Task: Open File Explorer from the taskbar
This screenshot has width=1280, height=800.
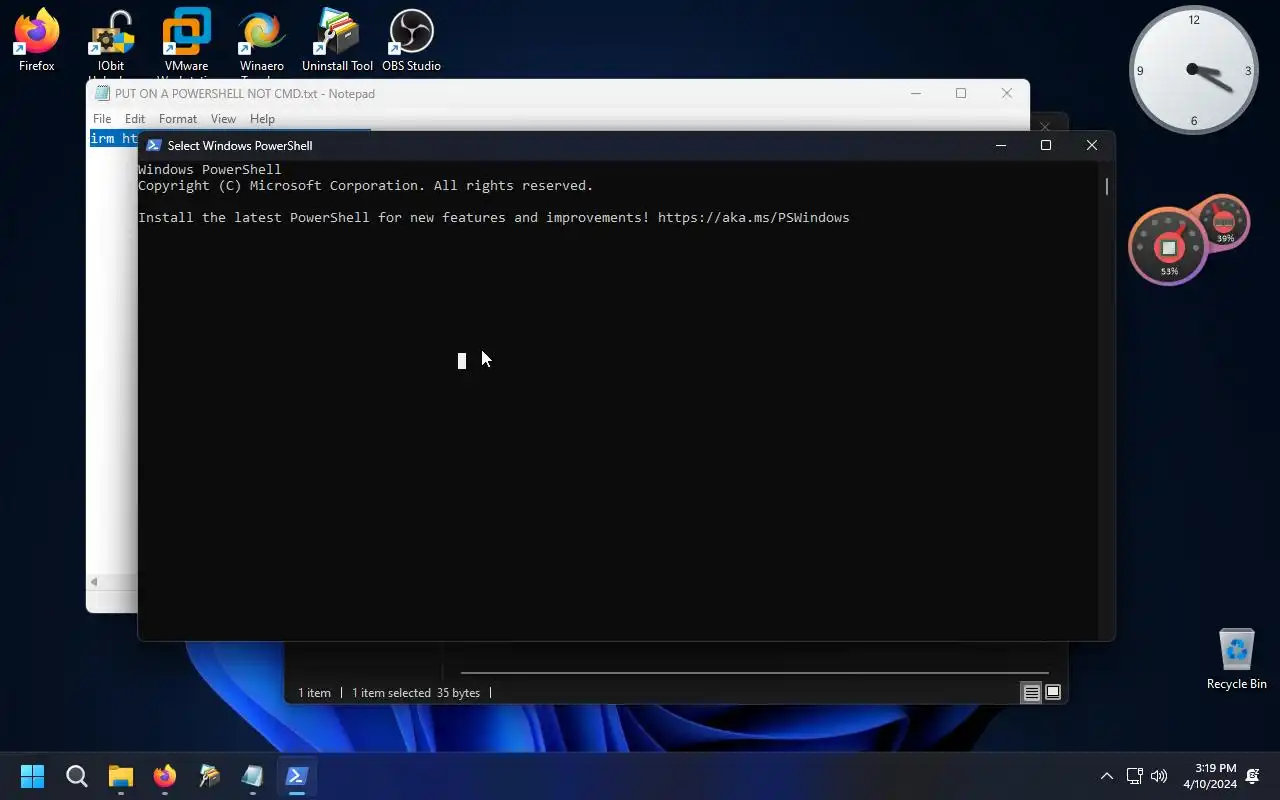Action: (x=120, y=776)
